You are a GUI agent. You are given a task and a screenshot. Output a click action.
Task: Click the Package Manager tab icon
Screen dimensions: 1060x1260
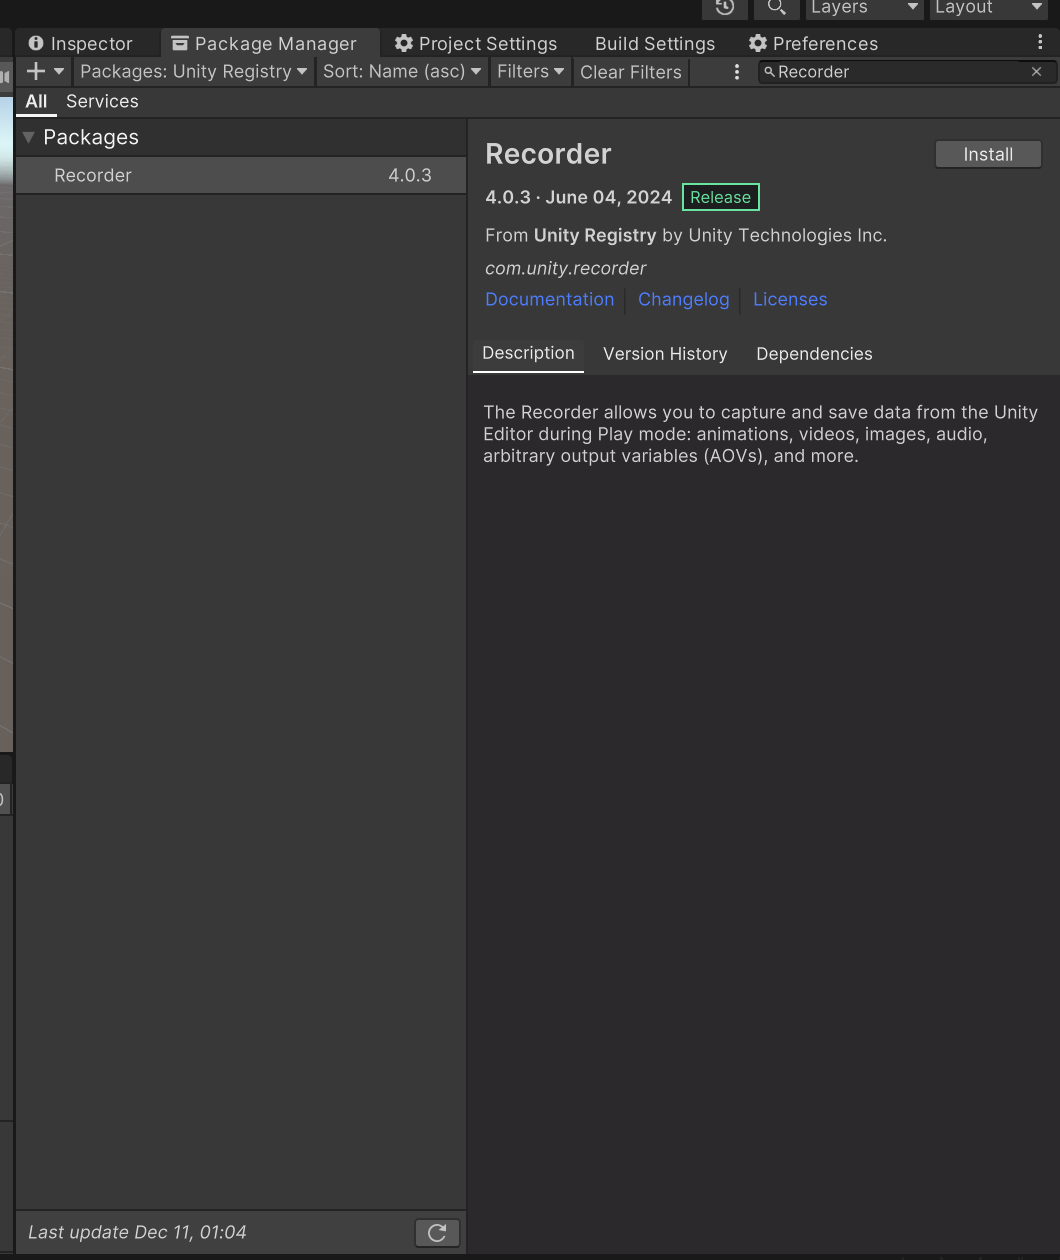pos(180,43)
